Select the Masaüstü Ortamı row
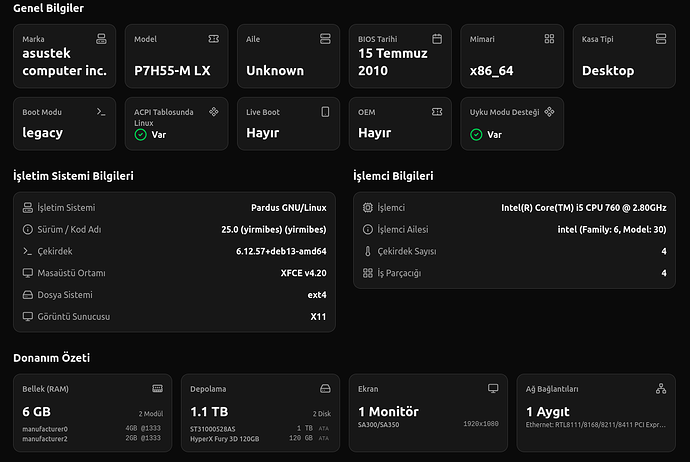 click(x=174, y=273)
